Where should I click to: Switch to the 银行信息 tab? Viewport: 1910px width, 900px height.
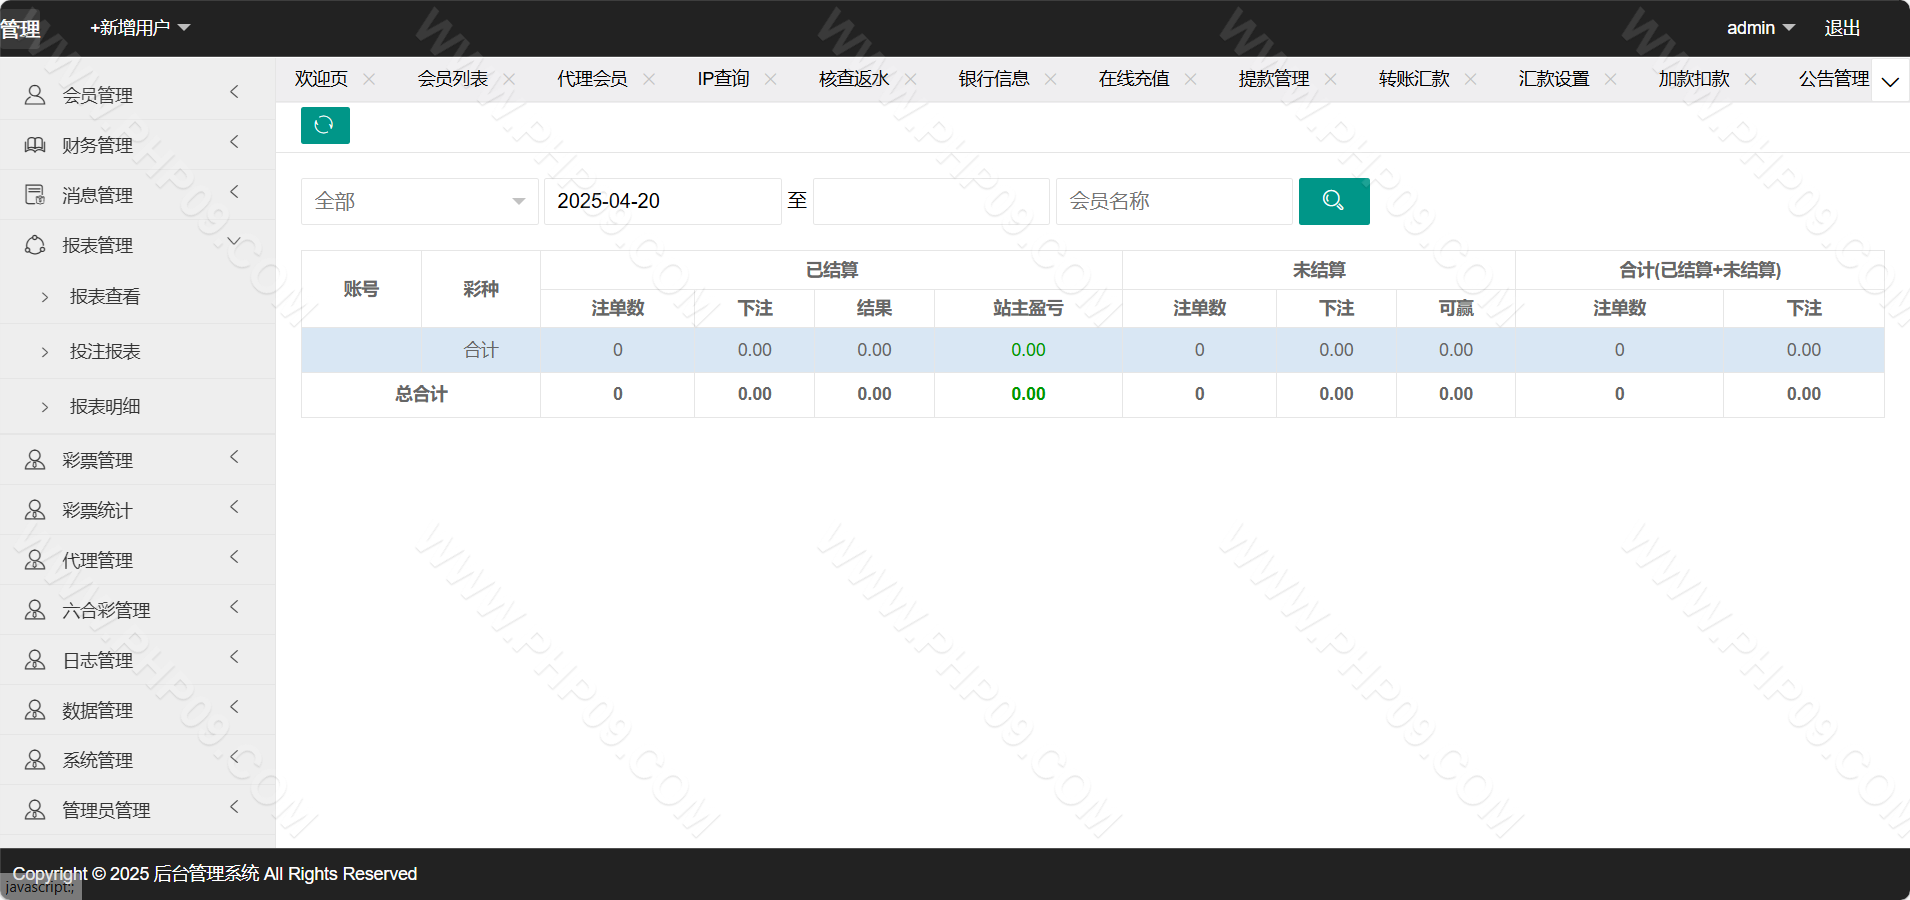pos(993,79)
